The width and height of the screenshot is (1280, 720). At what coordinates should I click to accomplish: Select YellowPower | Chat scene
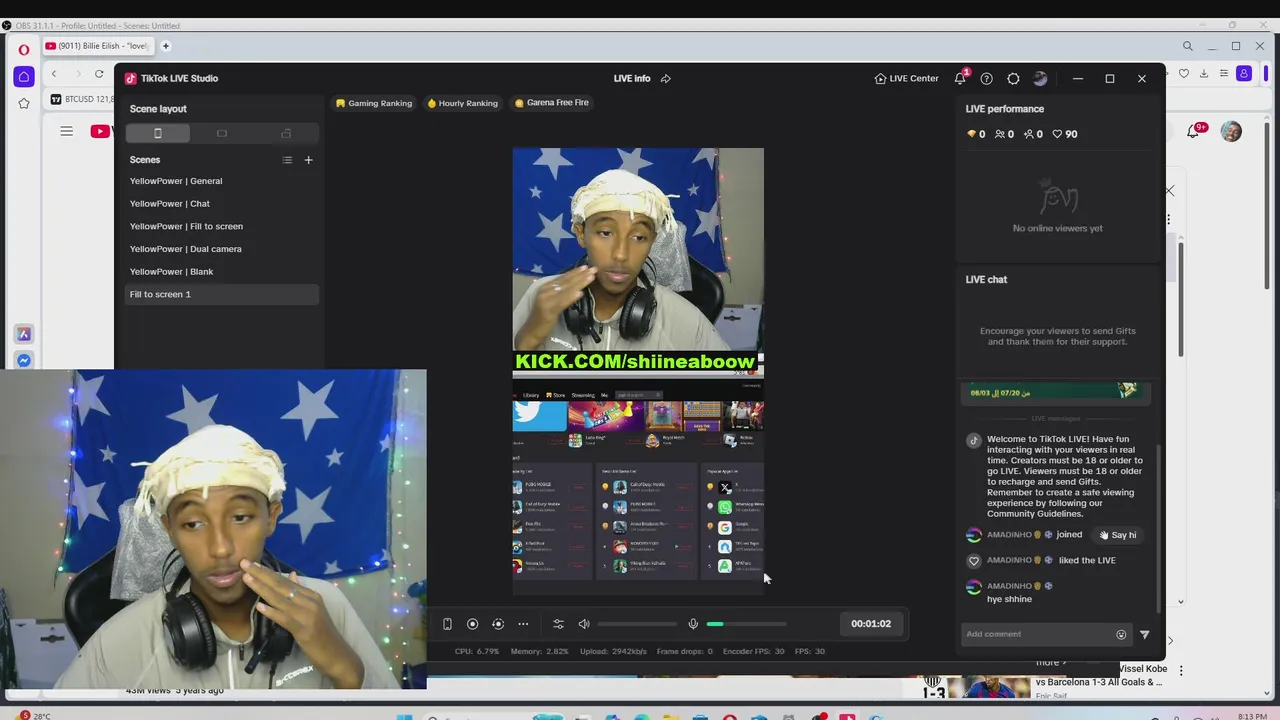[222, 204]
